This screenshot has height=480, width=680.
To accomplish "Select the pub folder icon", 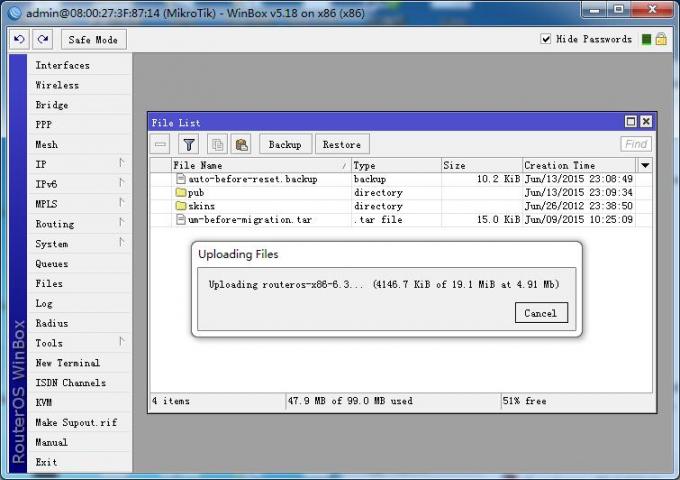I will click(181, 192).
